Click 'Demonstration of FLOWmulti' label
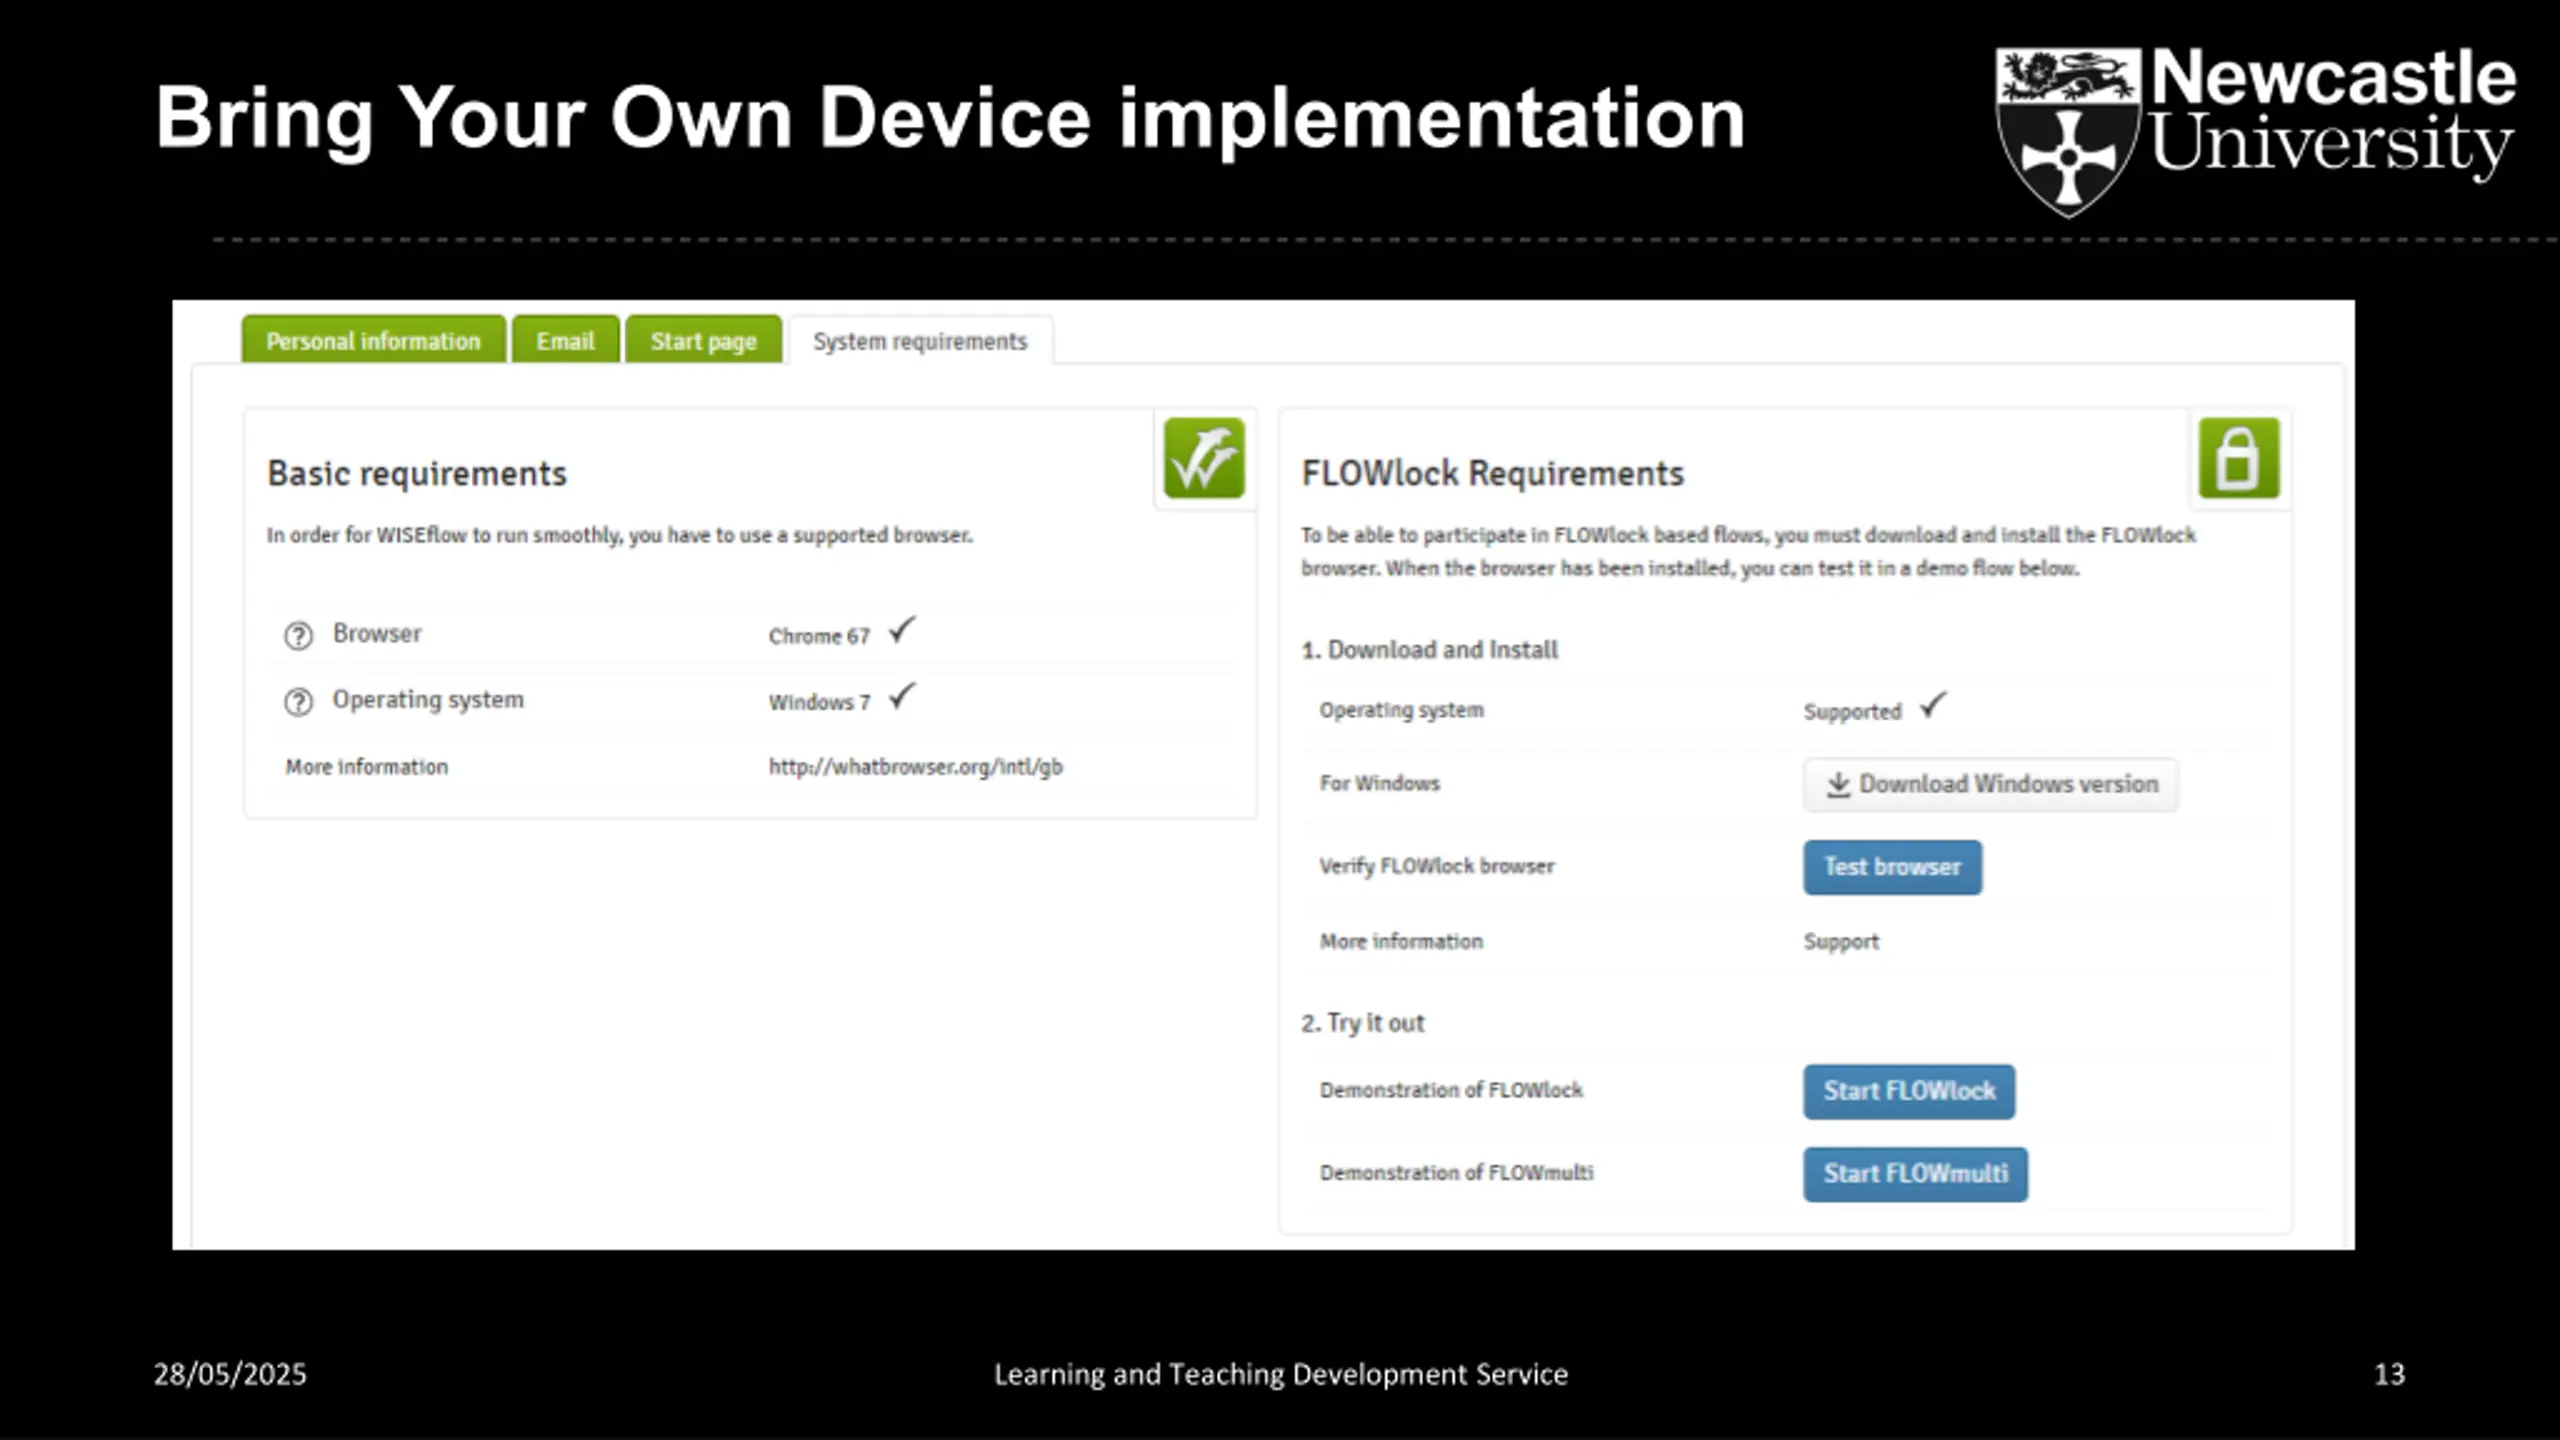The height and width of the screenshot is (1440, 2560). click(1456, 1173)
